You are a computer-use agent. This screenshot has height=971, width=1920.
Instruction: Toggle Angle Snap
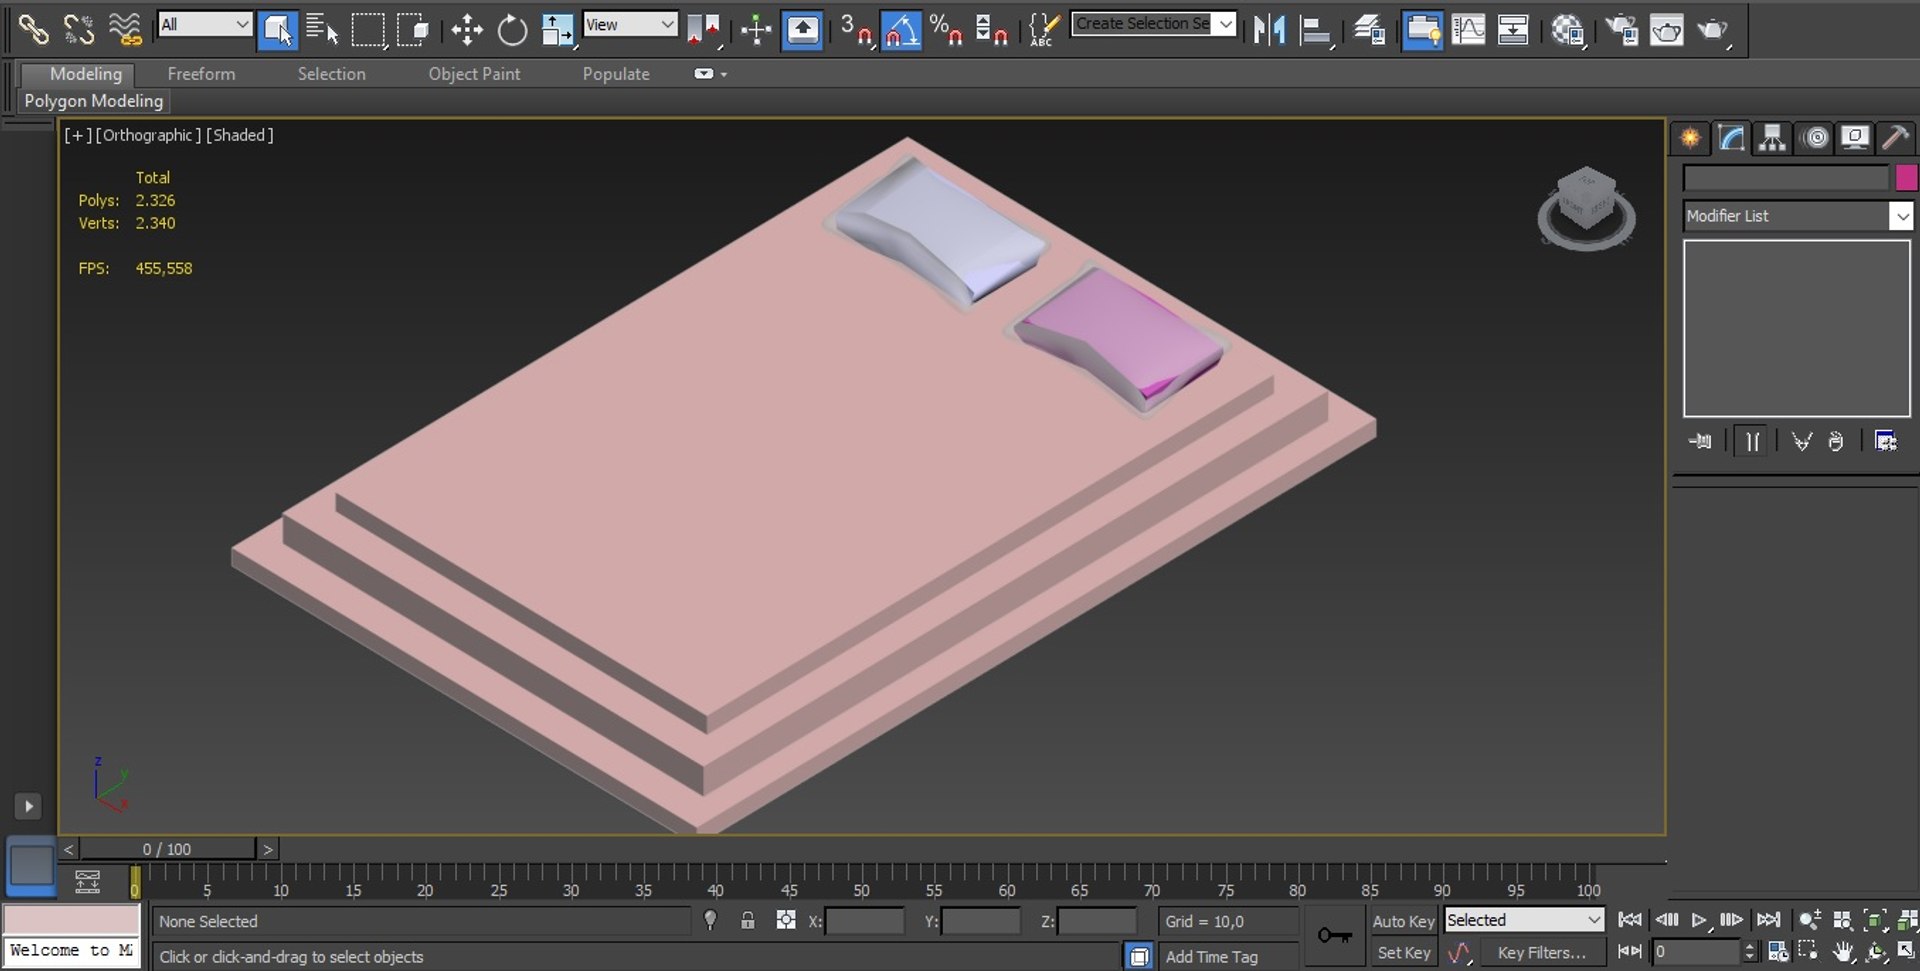click(x=901, y=29)
